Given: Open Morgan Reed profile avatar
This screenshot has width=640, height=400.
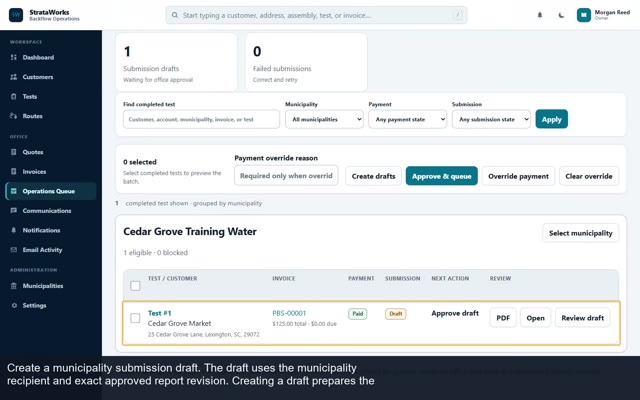Looking at the screenshot, I should (584, 15).
